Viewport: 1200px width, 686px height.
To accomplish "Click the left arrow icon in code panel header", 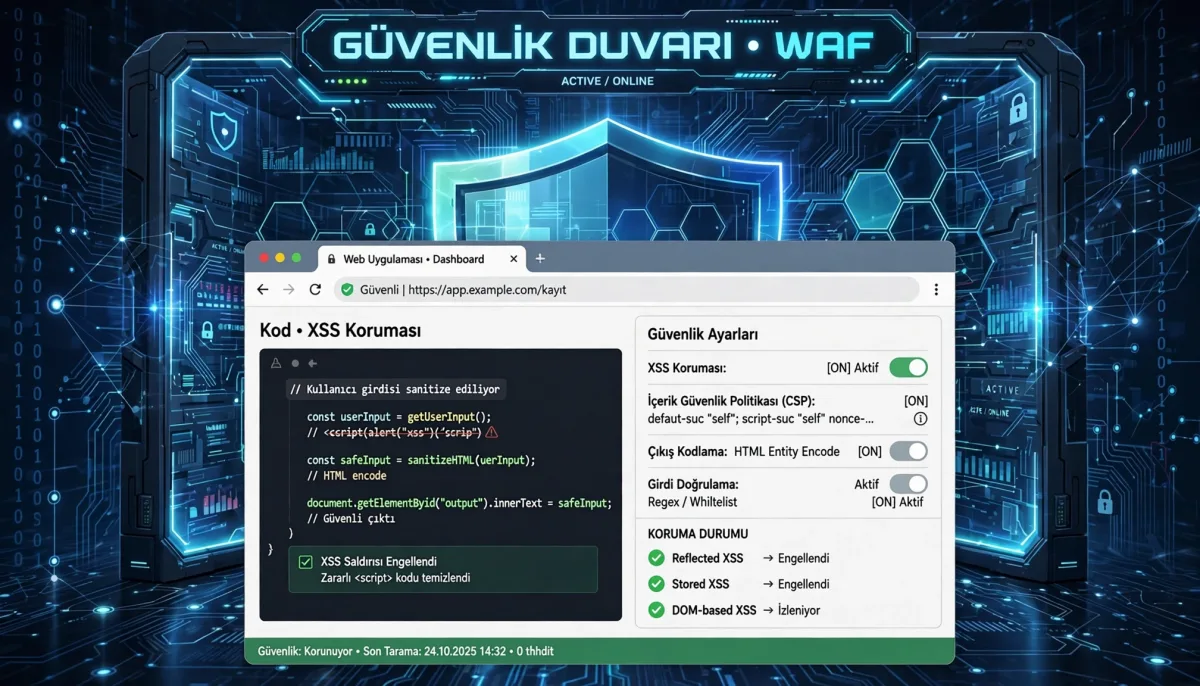I will coord(312,363).
